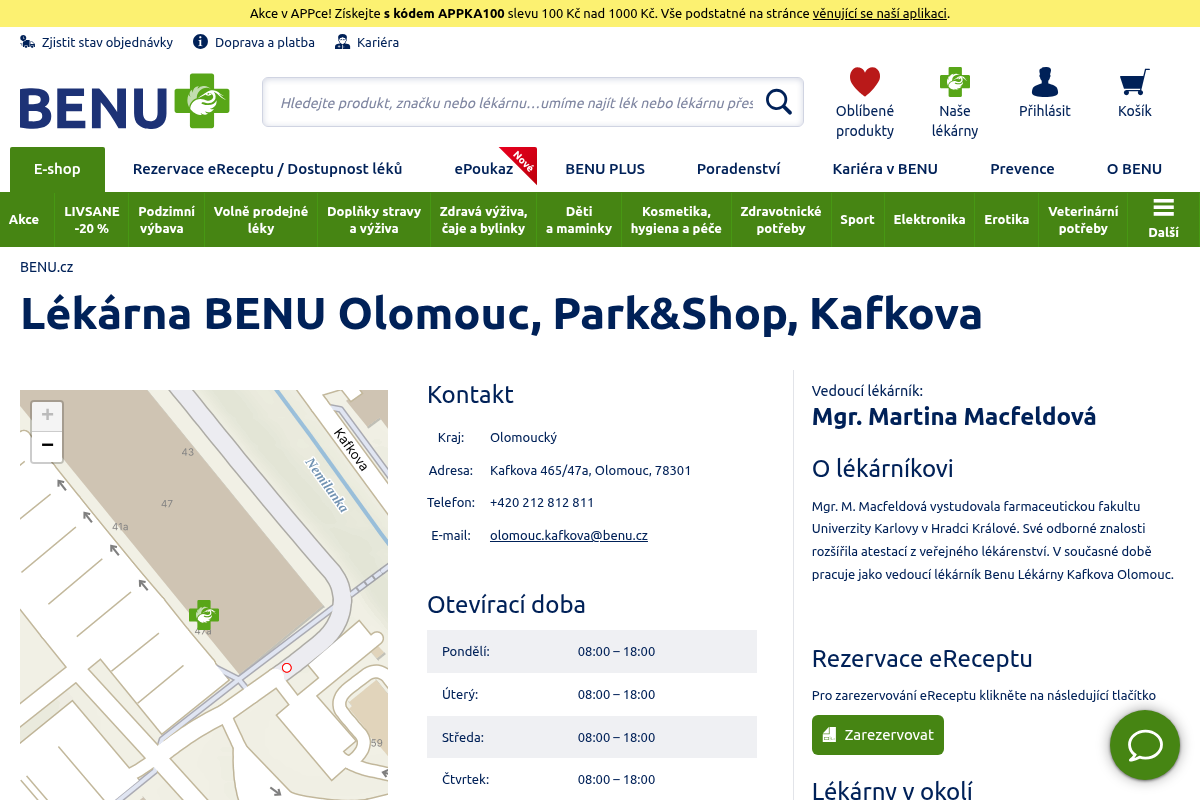
Task: Zoom in on the map
Action: (47, 415)
